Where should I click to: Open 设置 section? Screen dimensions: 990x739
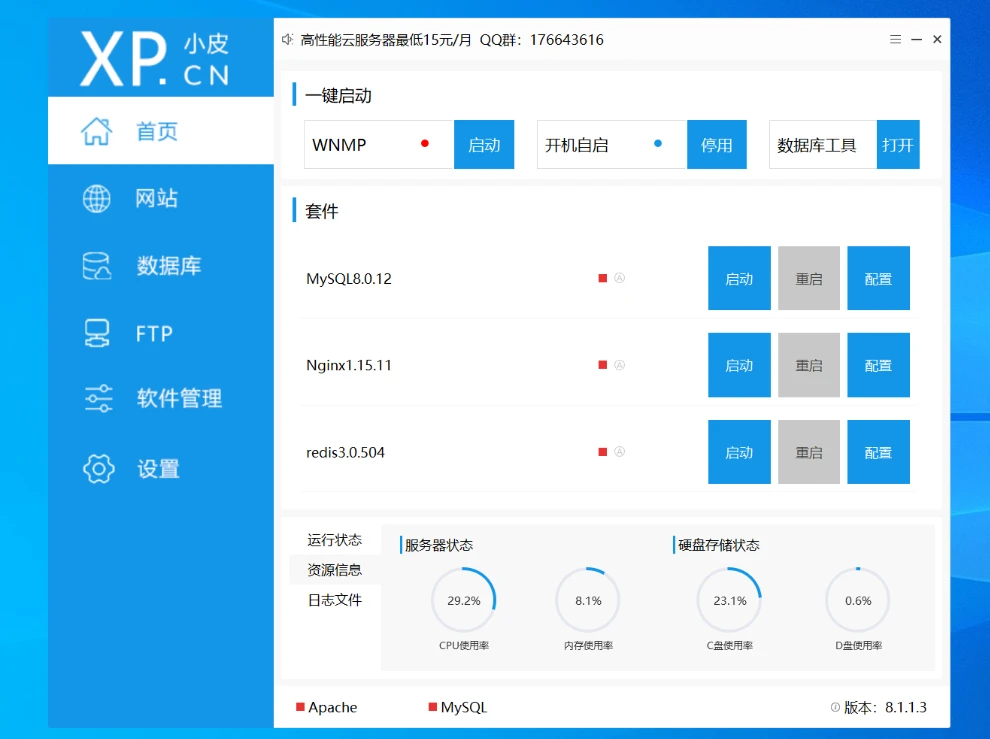[161, 469]
